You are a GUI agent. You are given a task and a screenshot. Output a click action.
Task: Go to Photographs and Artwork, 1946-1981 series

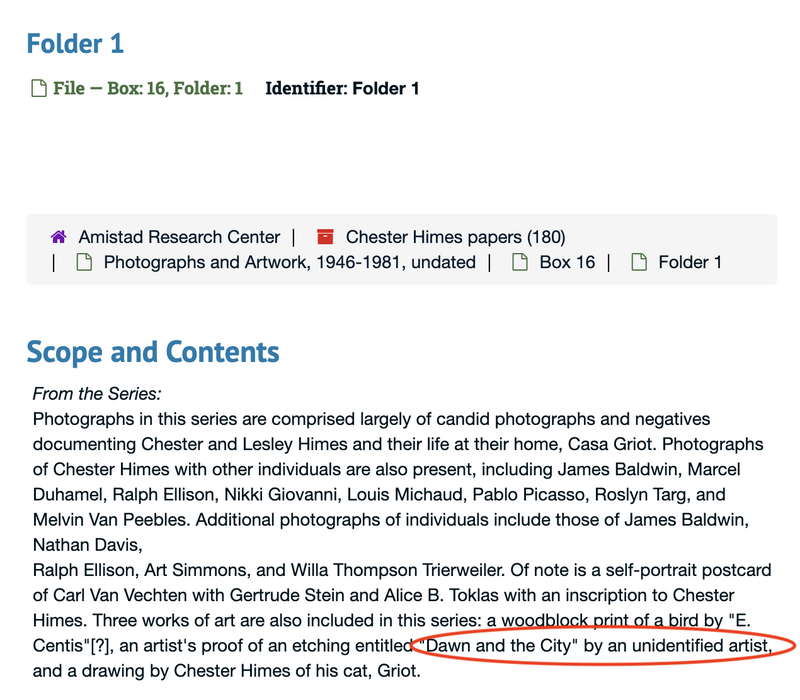point(290,262)
